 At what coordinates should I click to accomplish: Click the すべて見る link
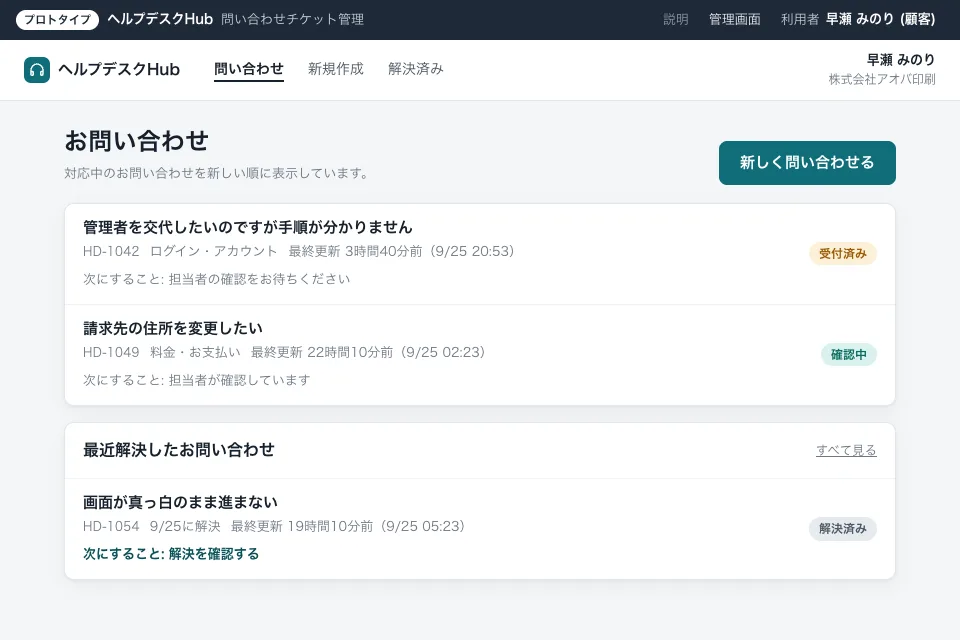846,450
